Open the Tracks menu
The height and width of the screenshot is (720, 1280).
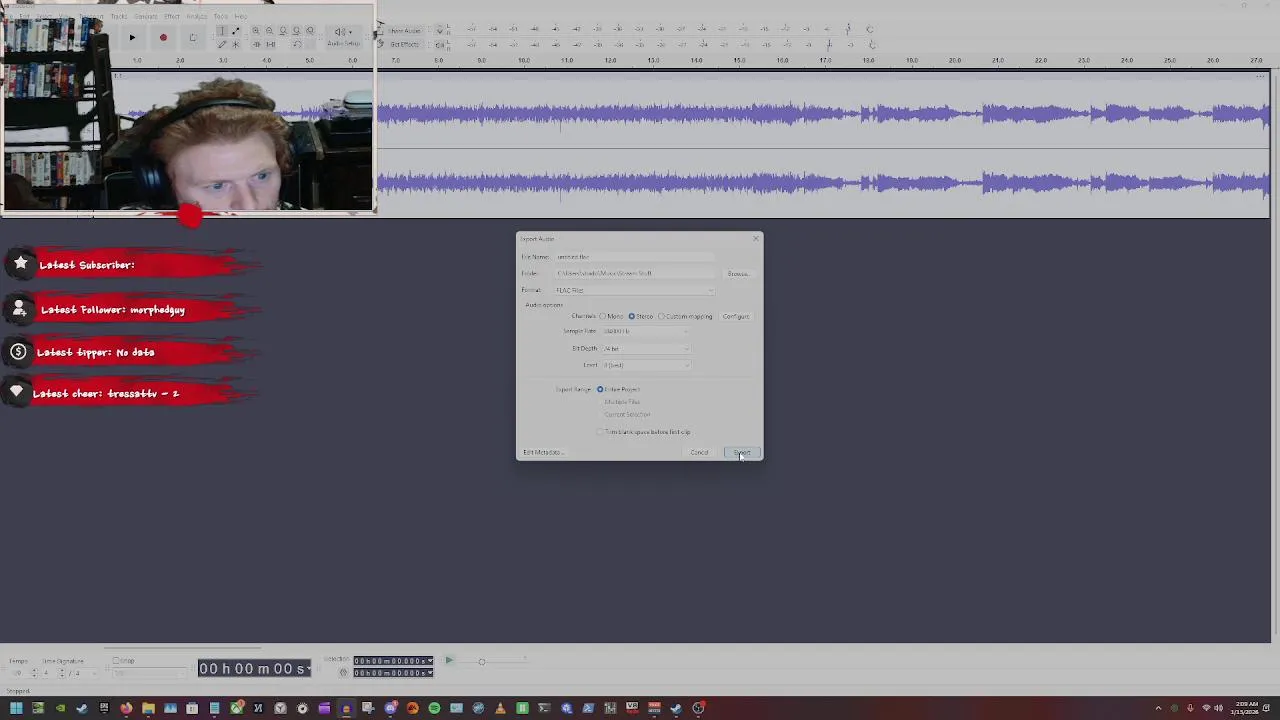click(119, 16)
